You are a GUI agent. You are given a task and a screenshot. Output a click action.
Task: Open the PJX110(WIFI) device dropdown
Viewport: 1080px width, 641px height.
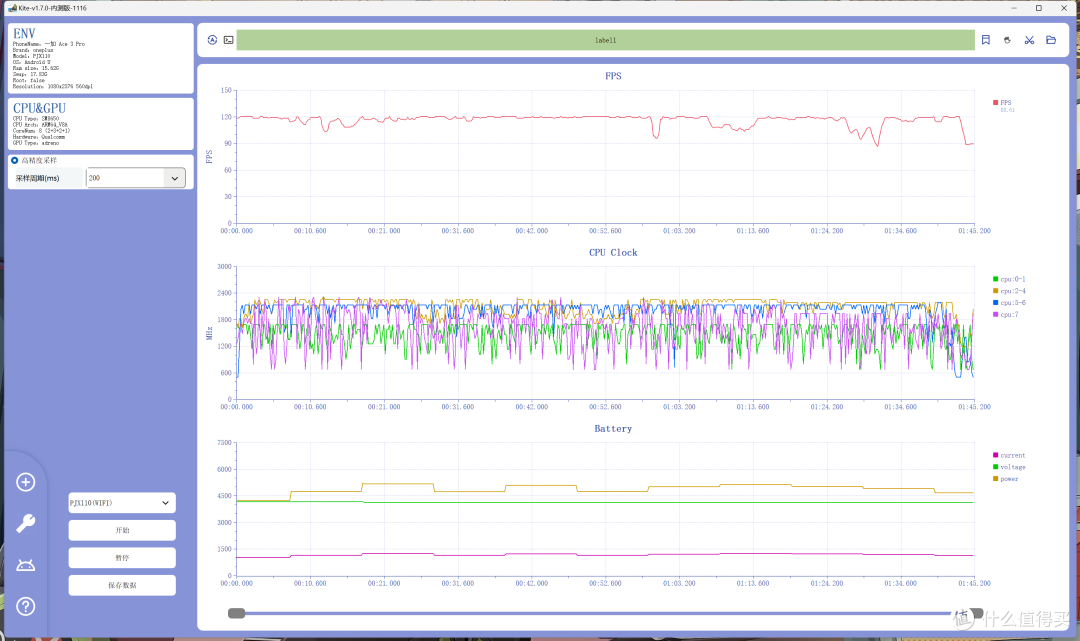(x=122, y=503)
